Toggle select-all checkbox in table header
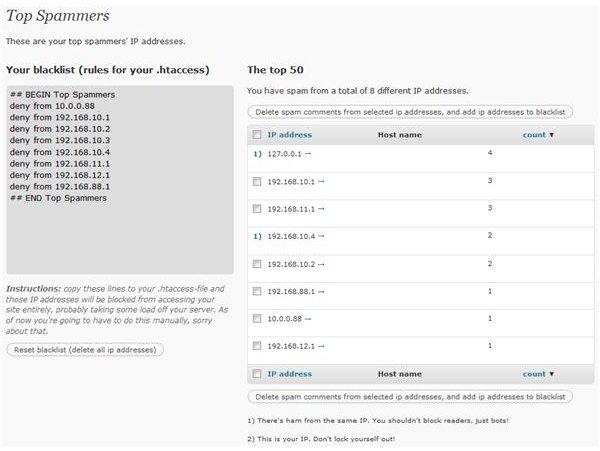The image size is (600, 451). click(257, 135)
